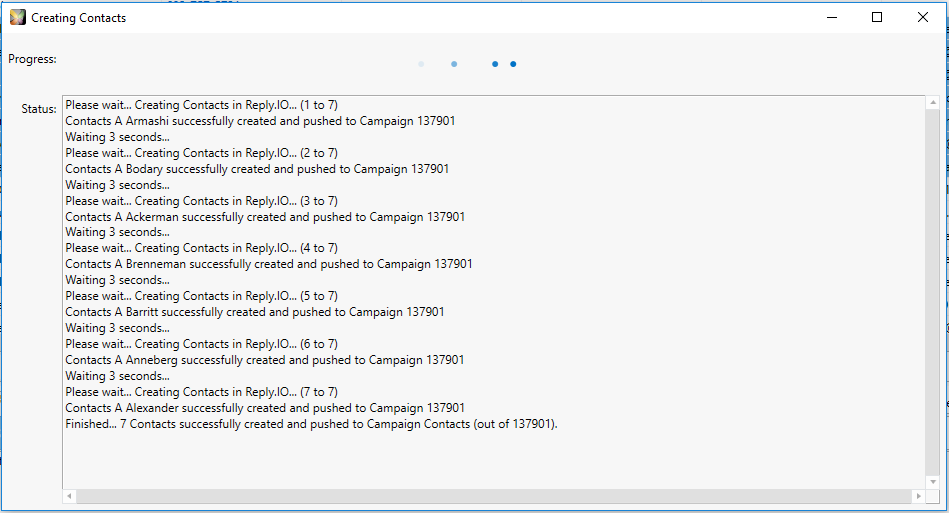949x513 pixels.
Task: Select the 'Contacts A Brenneman successfully created' line
Action: [x=269, y=264]
